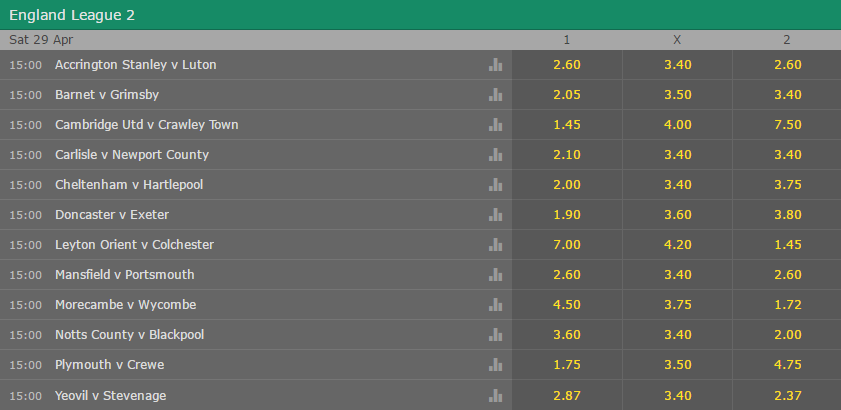This screenshot has height=410, width=841.
Task: Choose Plymouth home win at 1.75
Action: coord(567,365)
